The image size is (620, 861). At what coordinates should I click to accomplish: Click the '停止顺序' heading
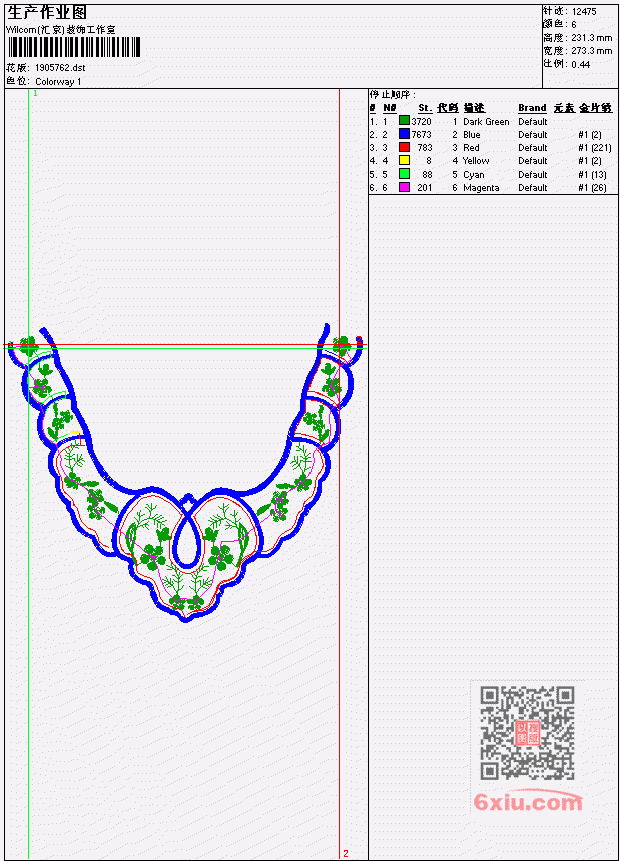click(392, 94)
